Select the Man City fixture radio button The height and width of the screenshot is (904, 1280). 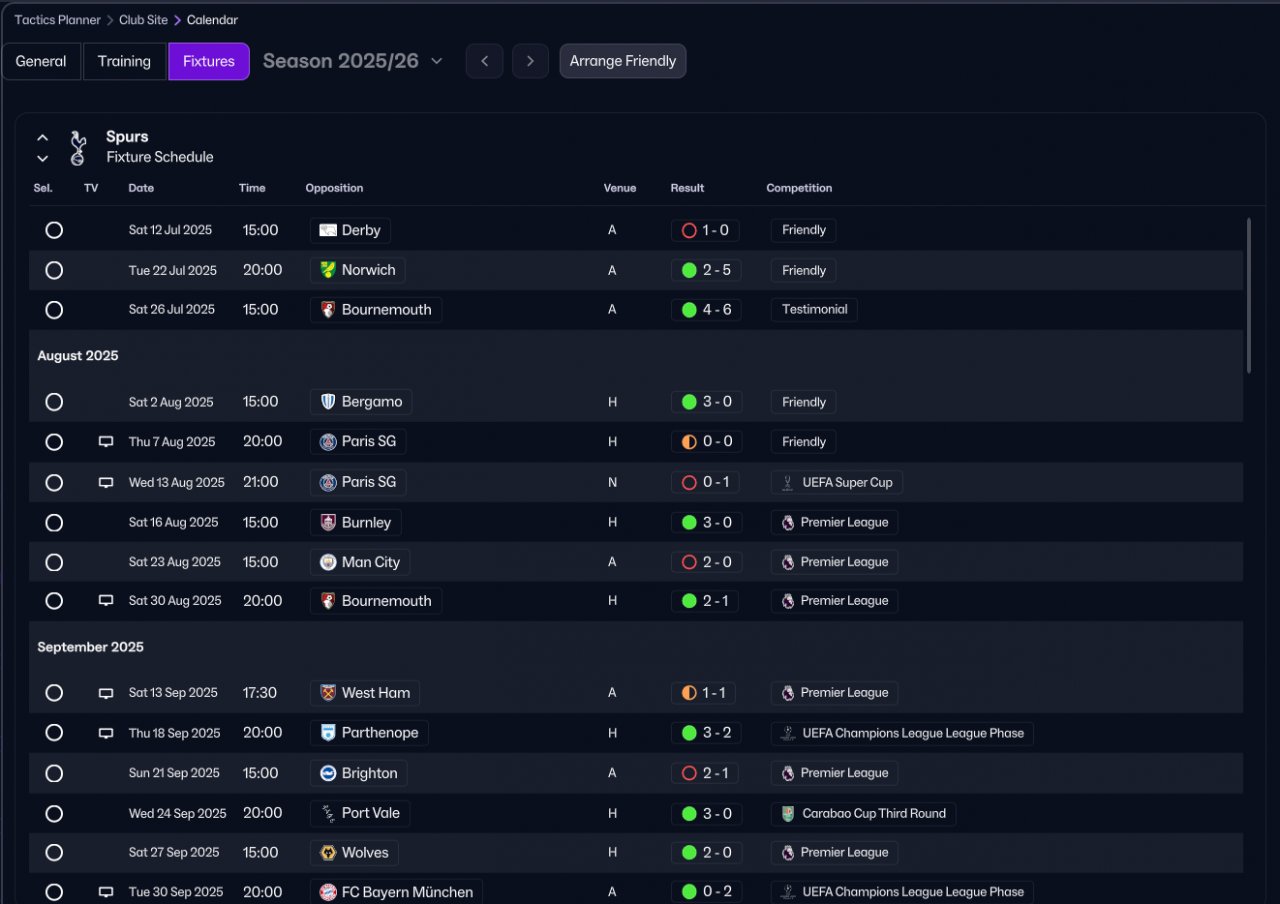[54, 562]
